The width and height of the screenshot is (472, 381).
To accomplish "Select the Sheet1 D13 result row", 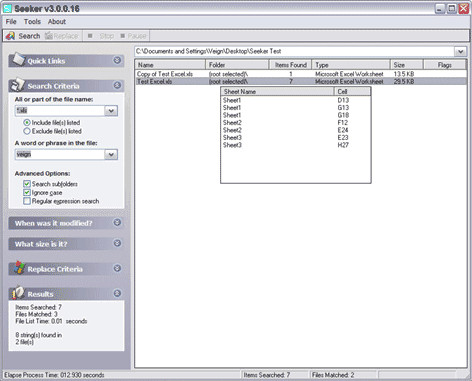I will [x=296, y=100].
